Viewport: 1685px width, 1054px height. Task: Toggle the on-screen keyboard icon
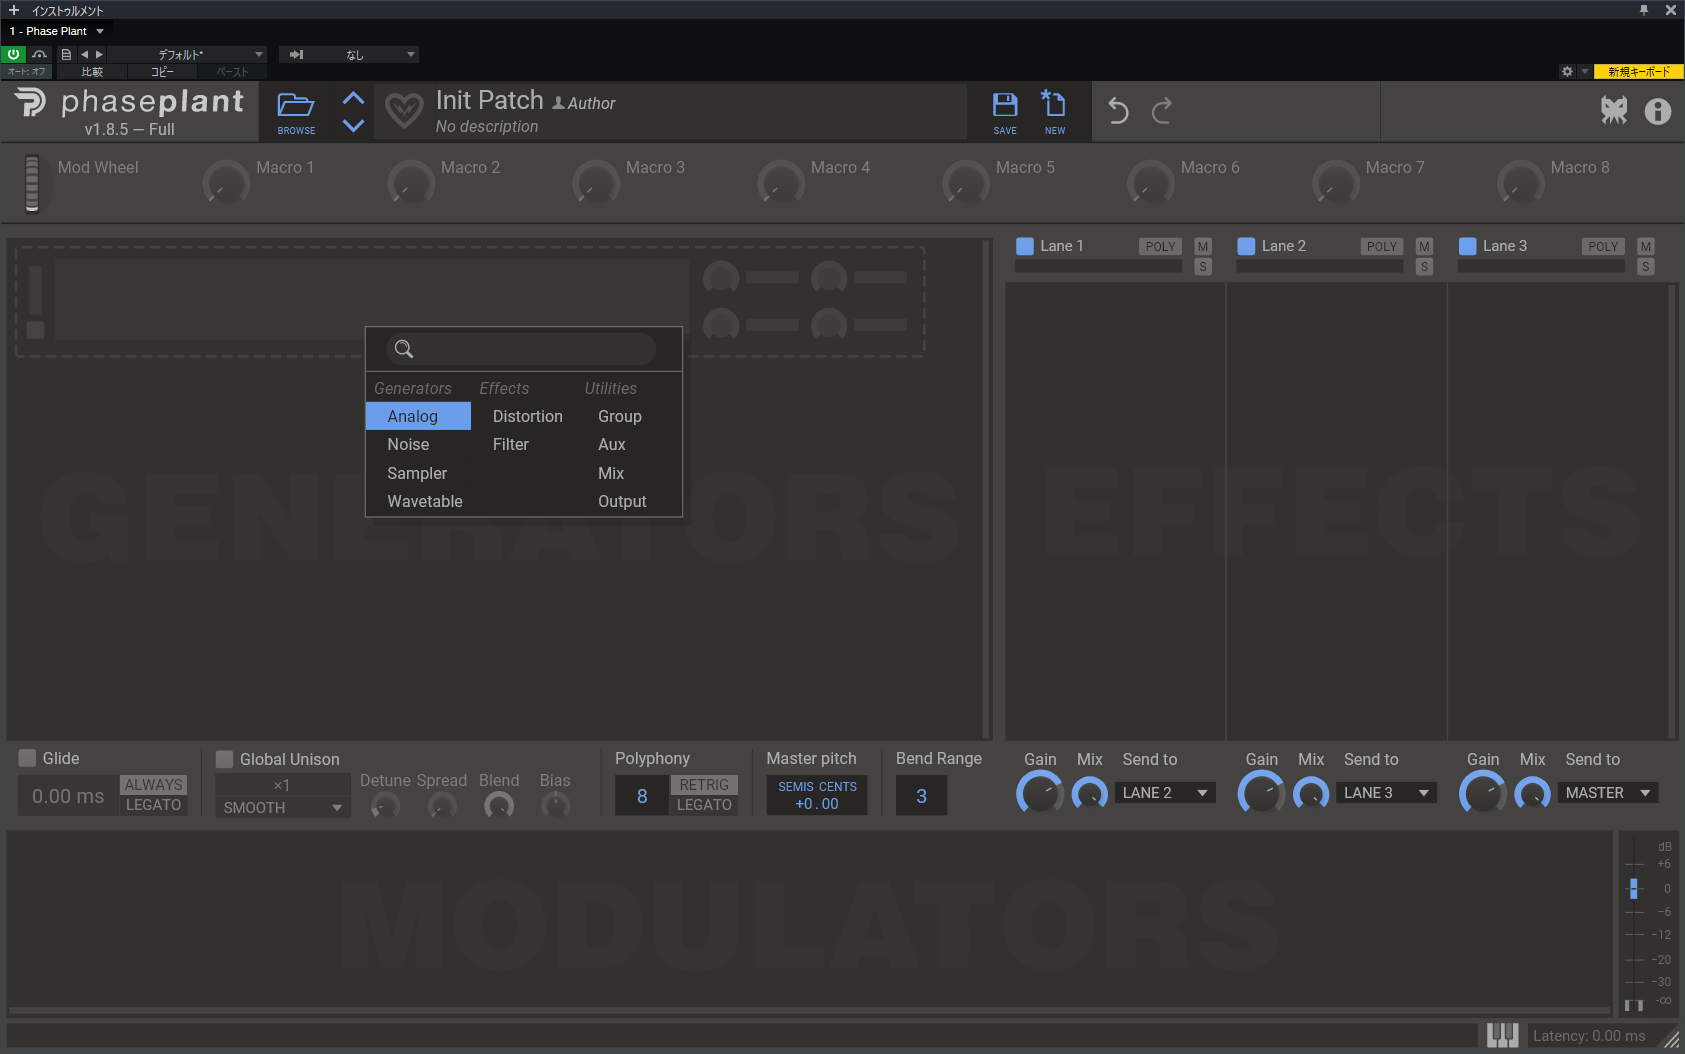tap(1502, 1035)
